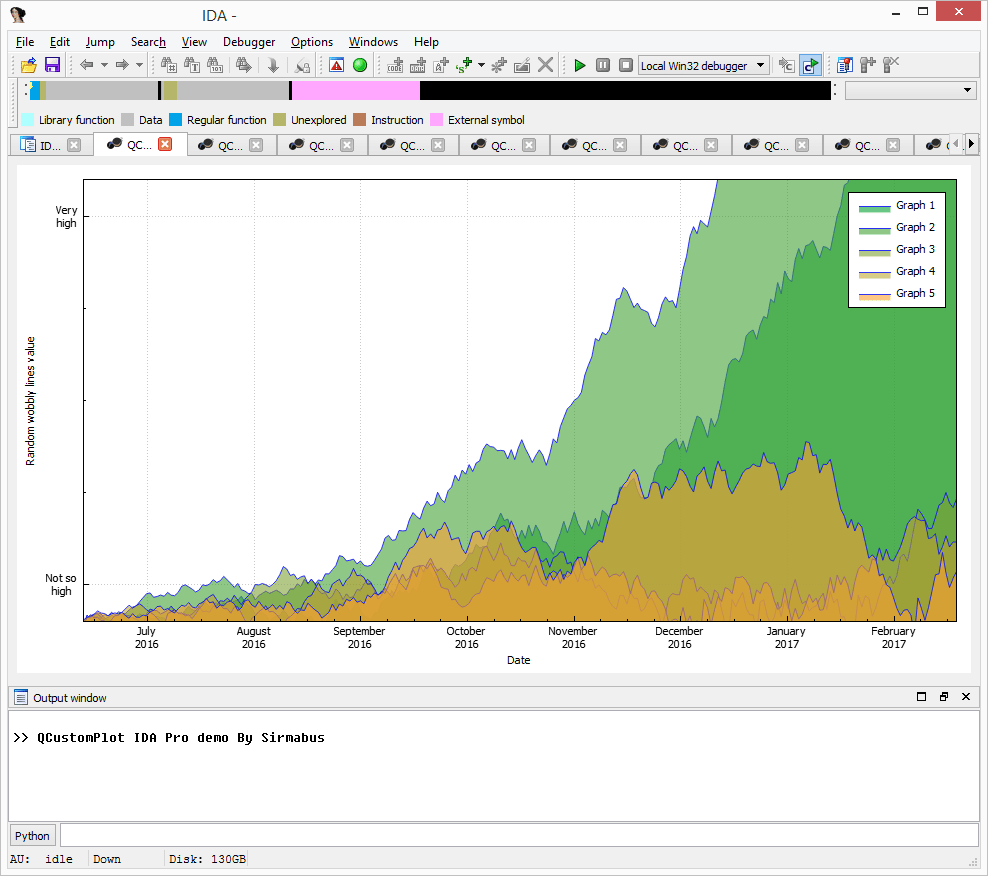This screenshot has height=876, width=988.
Task: Open the Options menu
Action: pos(312,42)
